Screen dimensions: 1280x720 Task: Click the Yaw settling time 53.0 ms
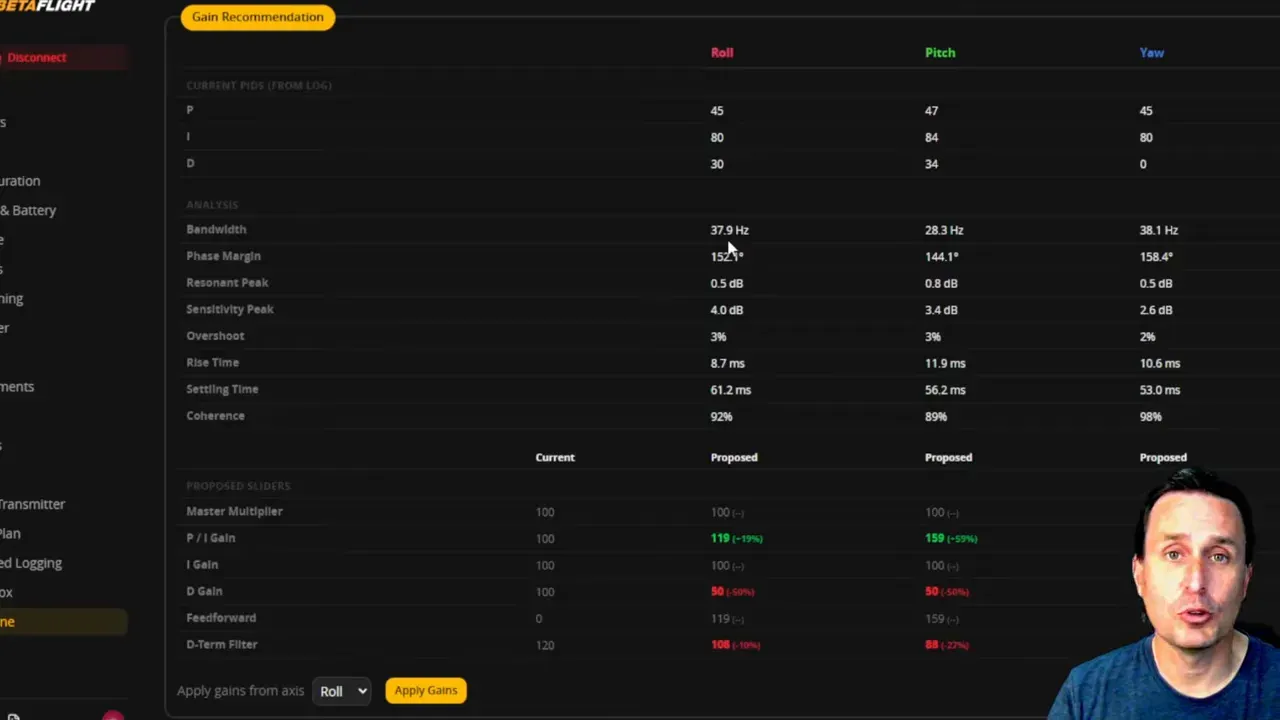coord(1160,390)
